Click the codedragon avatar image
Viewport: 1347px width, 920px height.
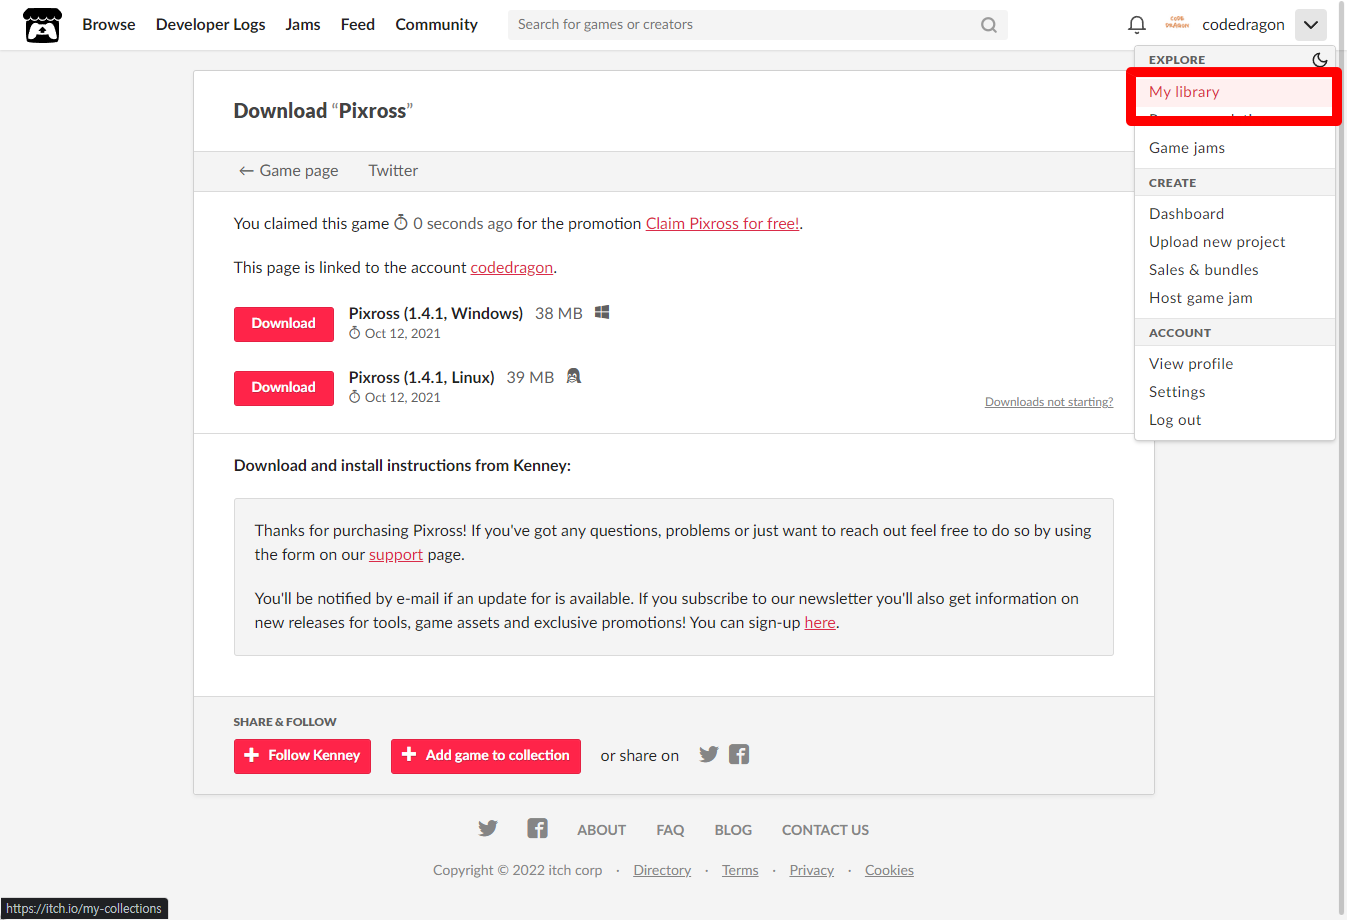(x=1177, y=24)
